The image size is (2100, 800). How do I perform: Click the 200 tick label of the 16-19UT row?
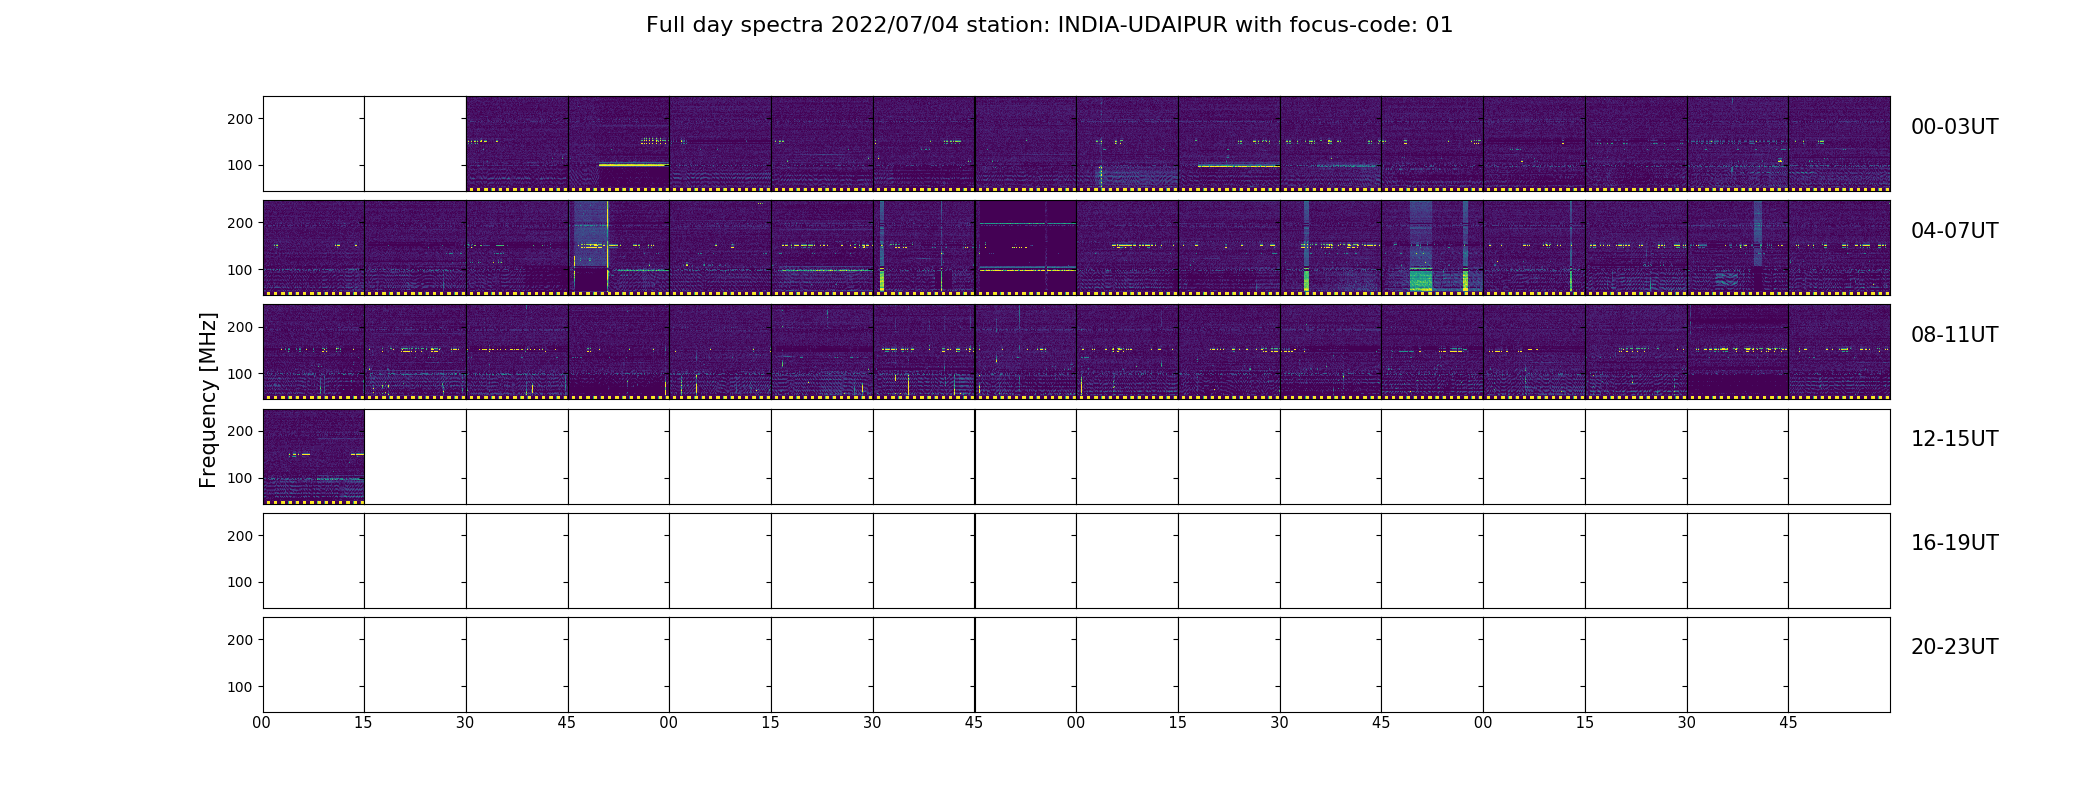(240, 536)
